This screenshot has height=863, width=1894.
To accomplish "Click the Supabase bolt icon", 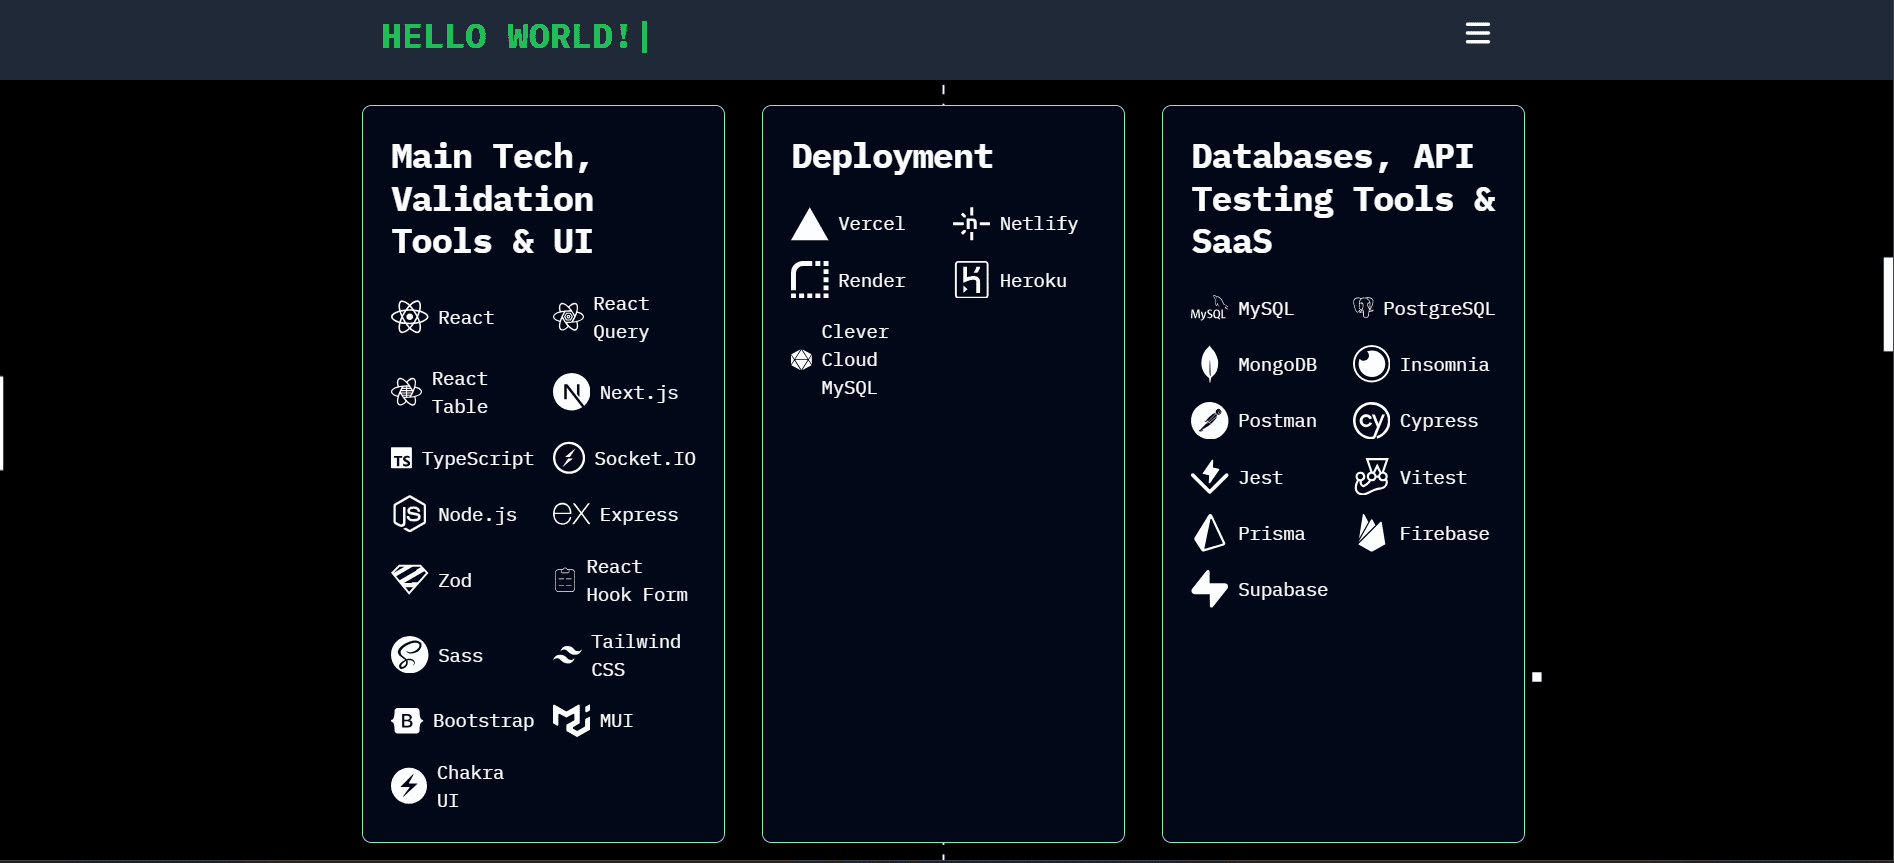I will (1209, 589).
